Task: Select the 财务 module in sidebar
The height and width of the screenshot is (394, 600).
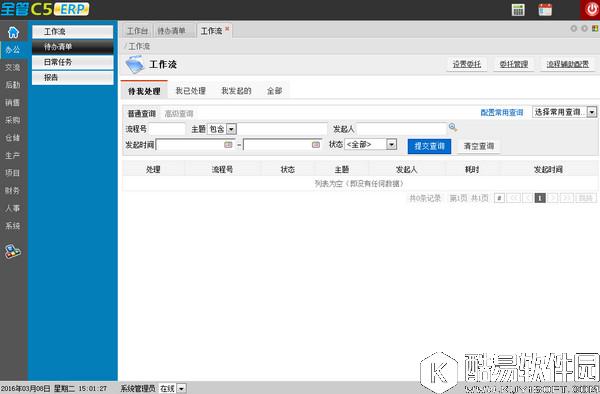Action: pyautogui.click(x=13, y=190)
